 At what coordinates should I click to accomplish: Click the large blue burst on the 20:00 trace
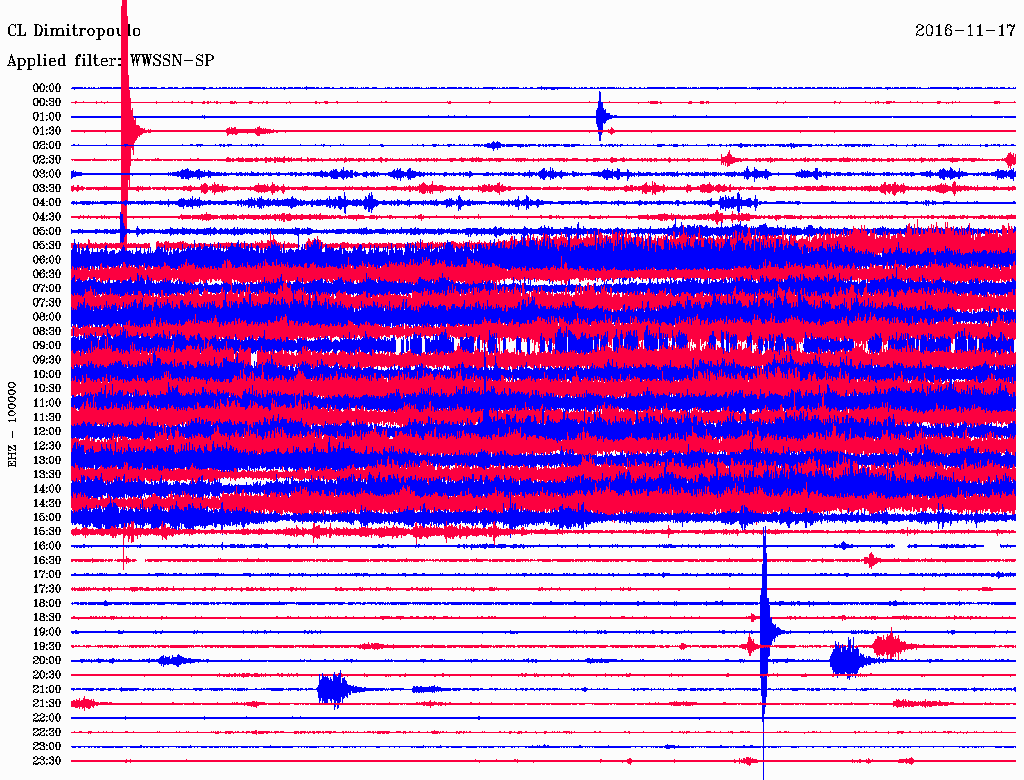point(848,660)
